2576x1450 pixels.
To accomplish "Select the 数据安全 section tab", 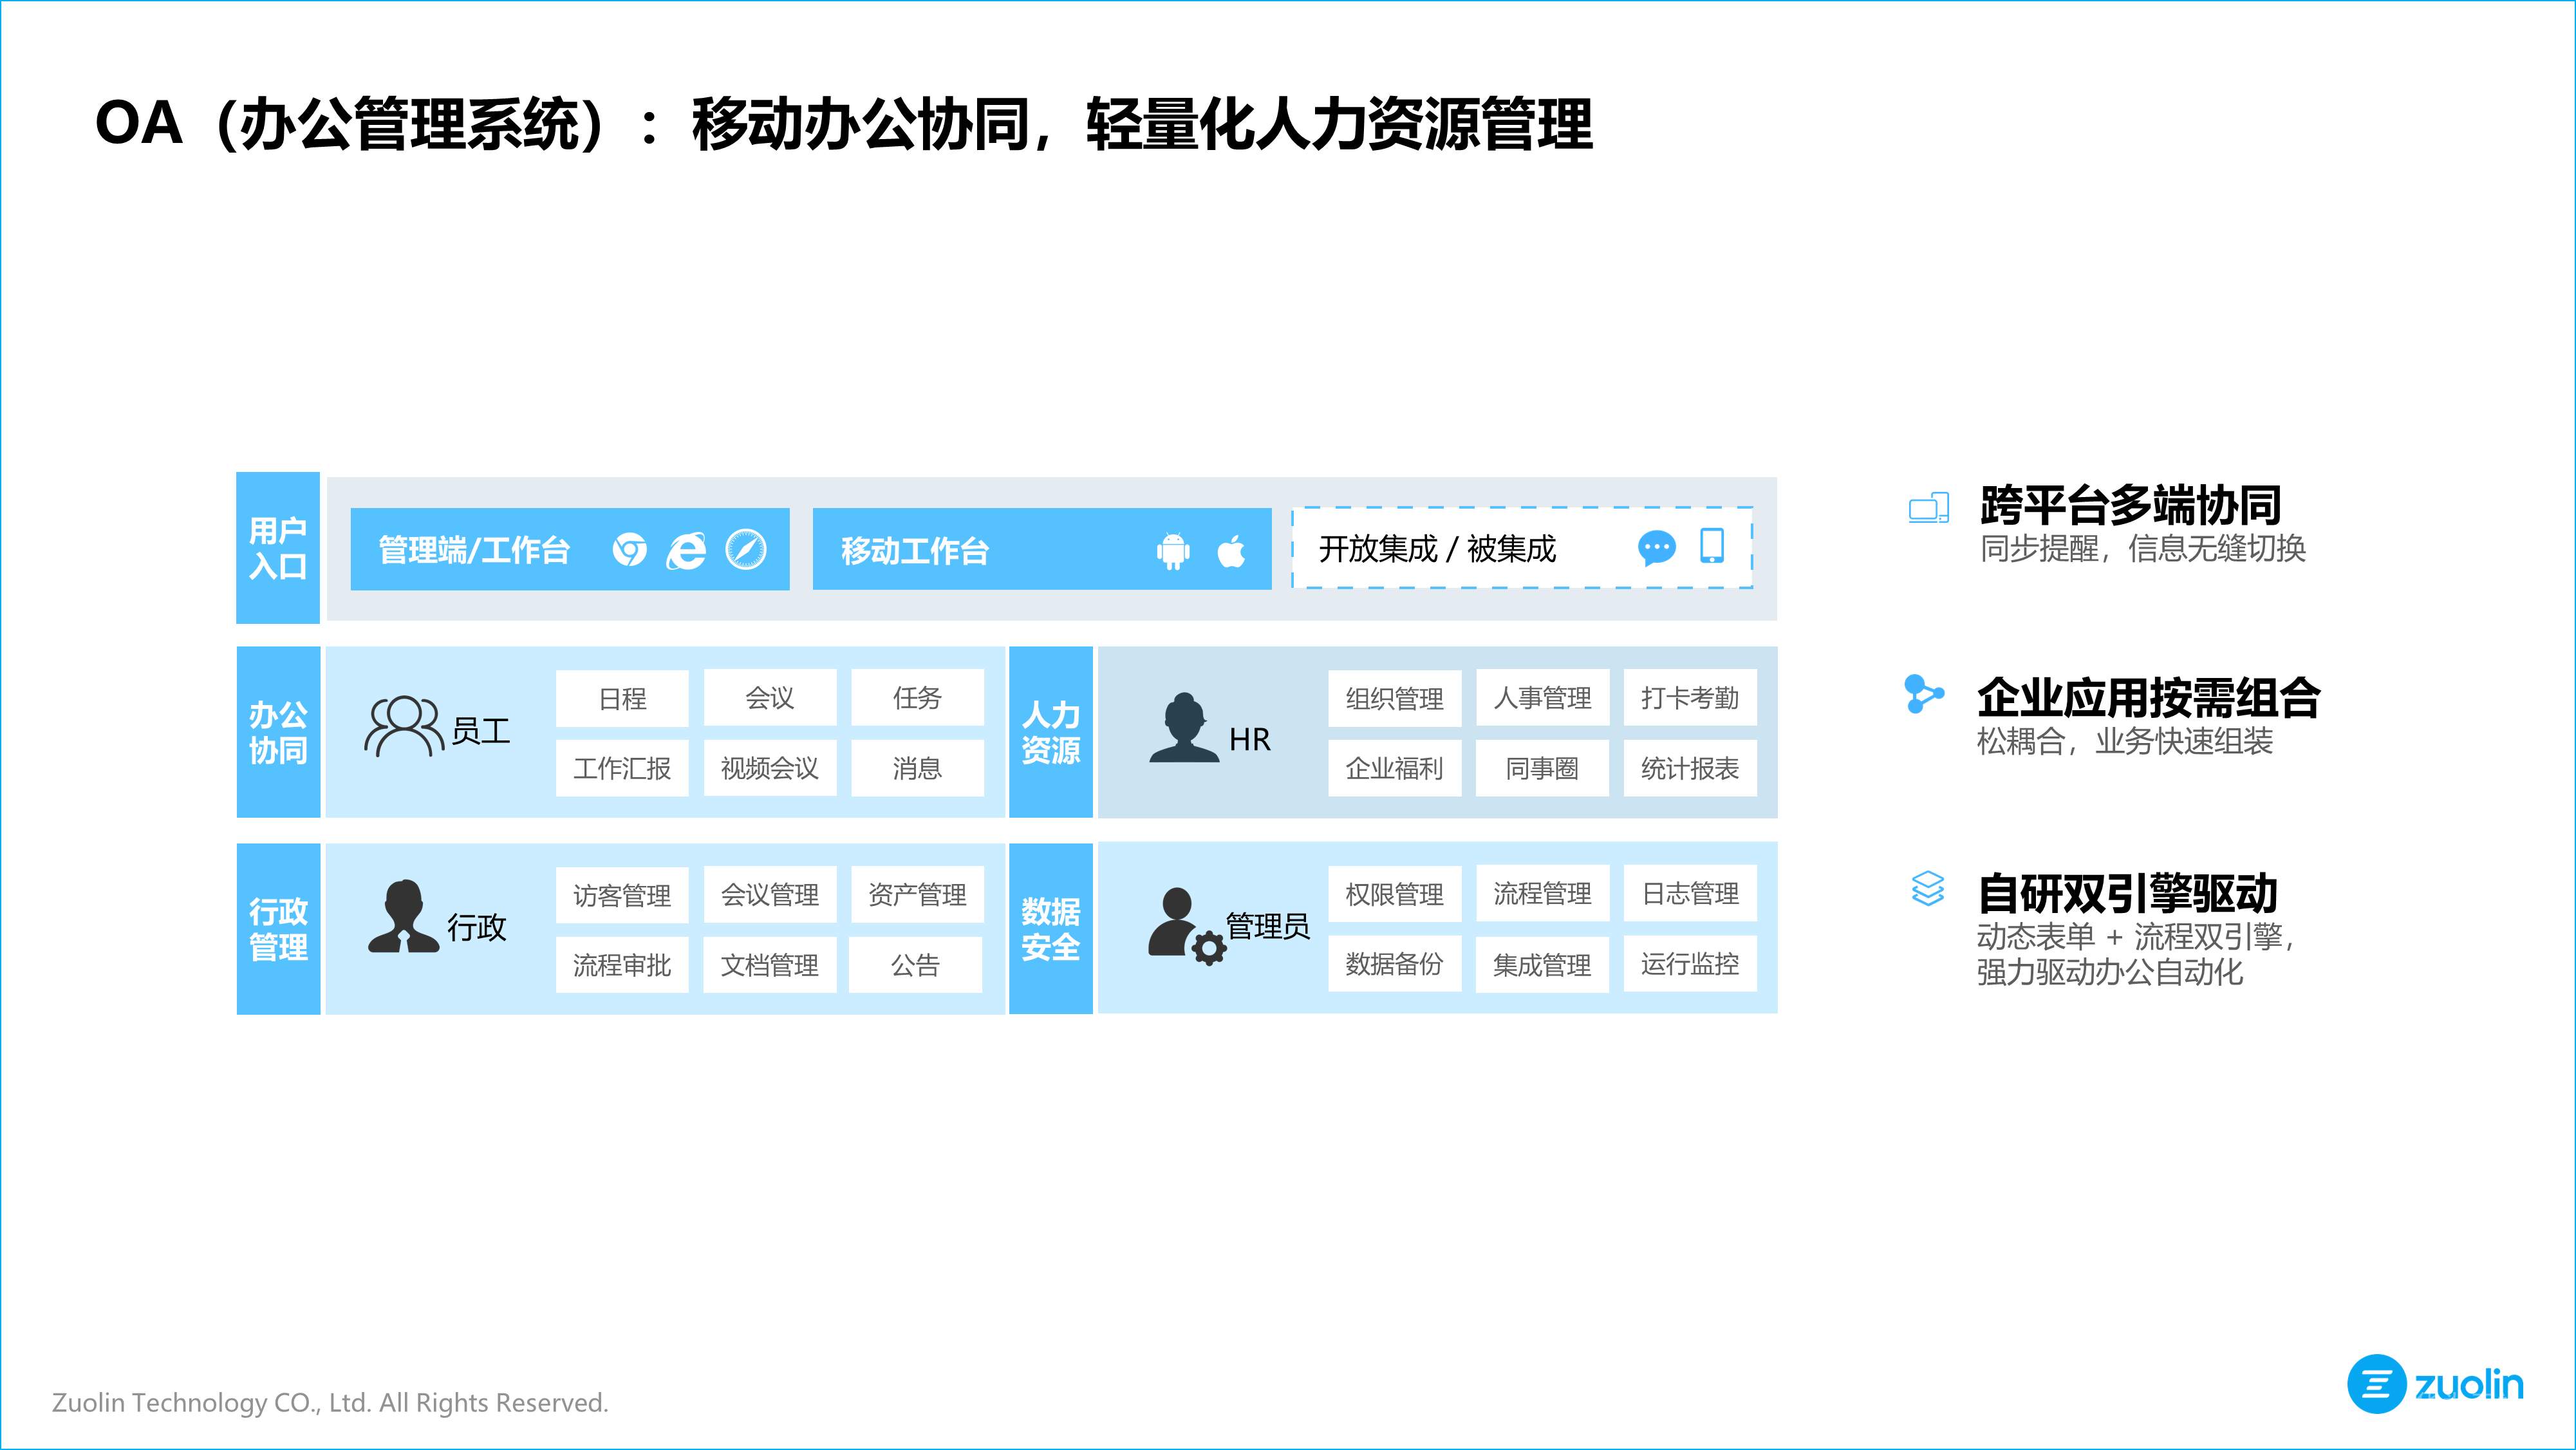I will pos(1050,928).
